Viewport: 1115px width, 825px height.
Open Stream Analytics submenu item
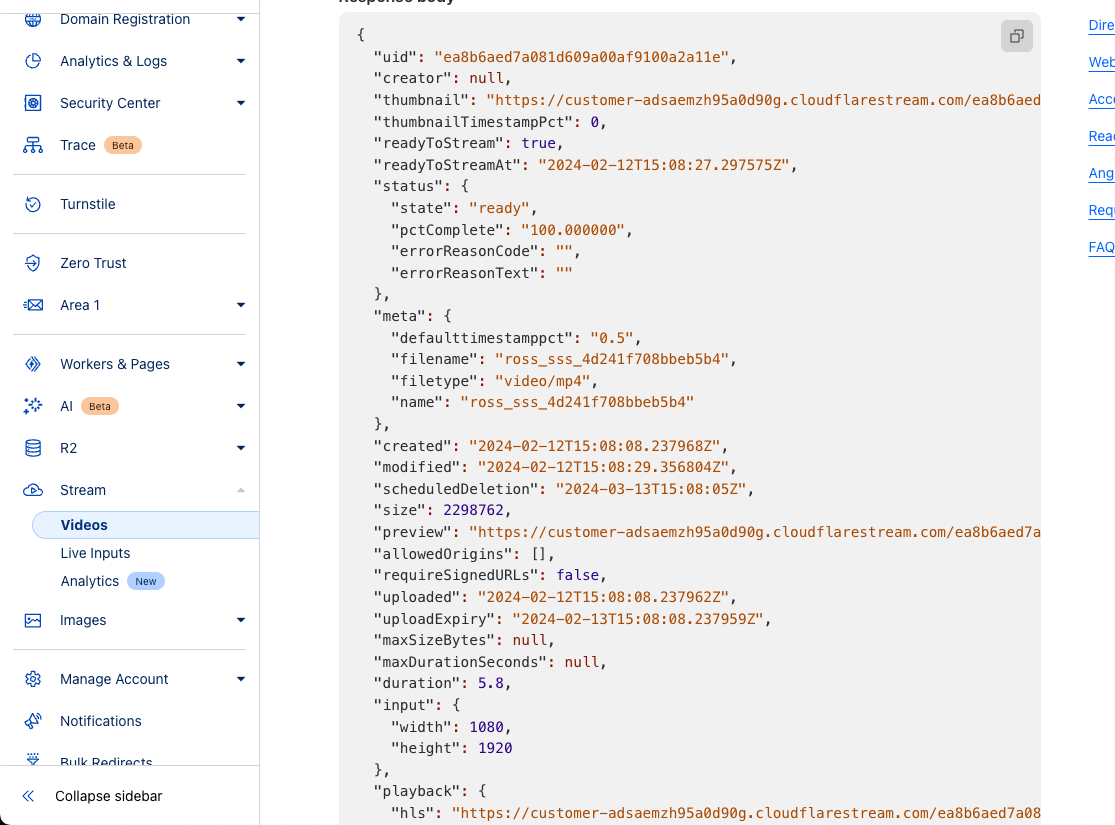pos(90,581)
